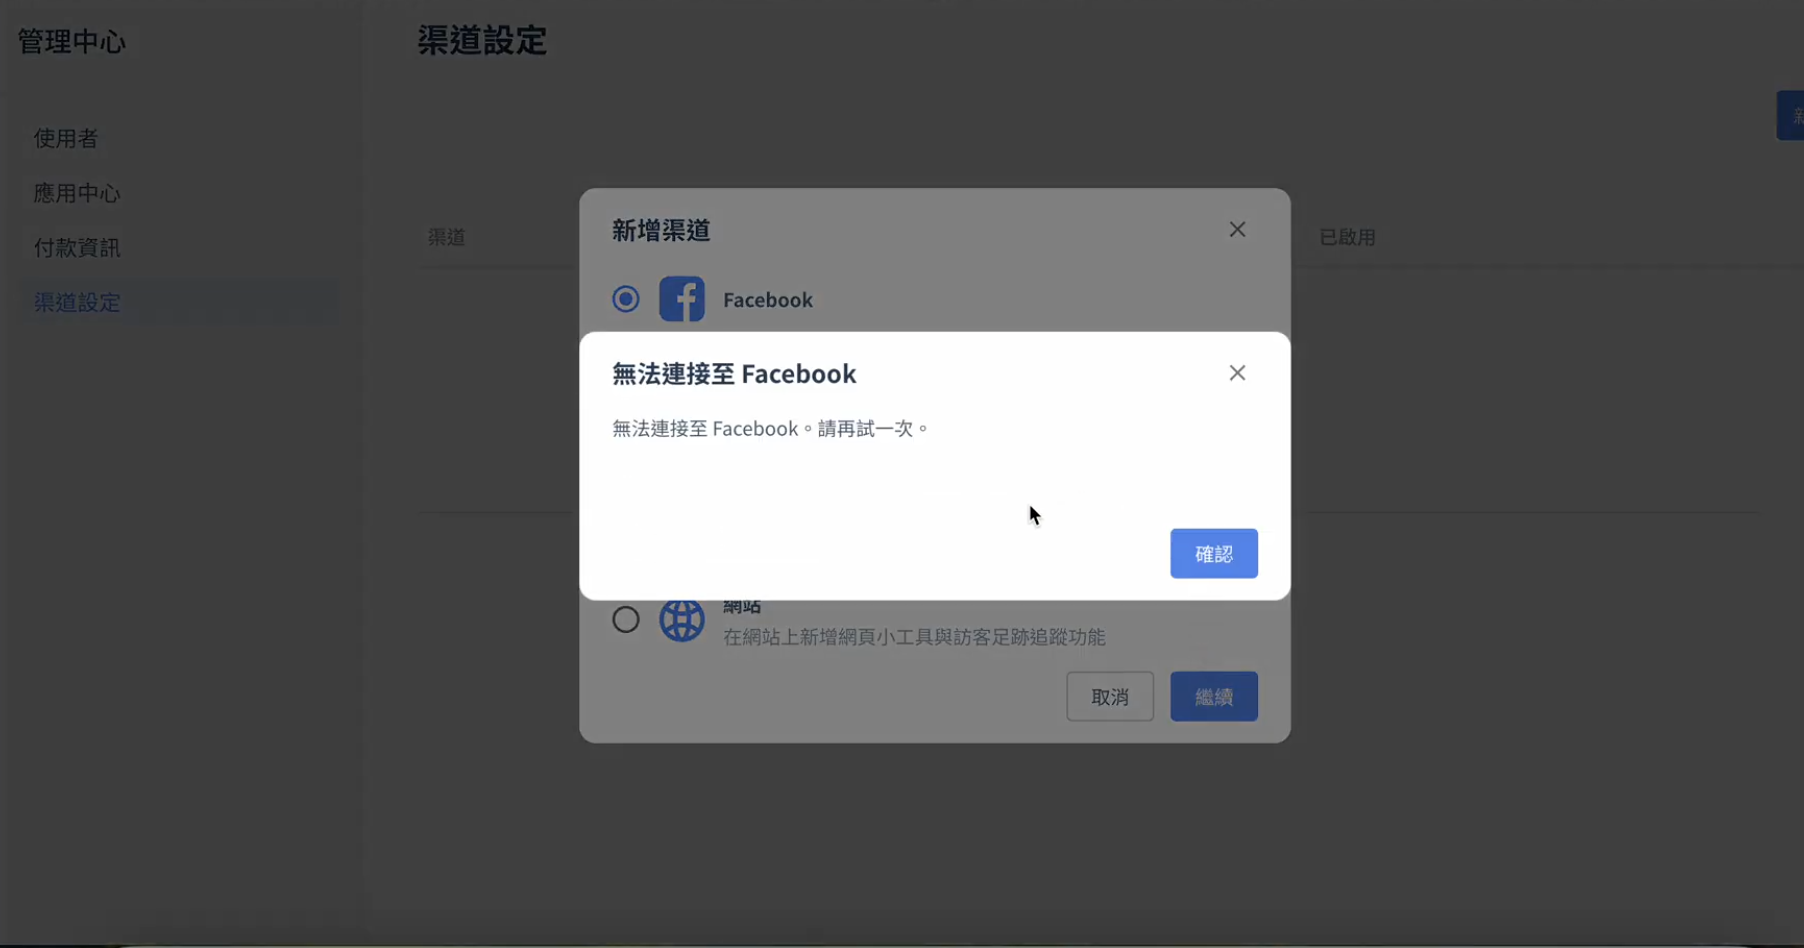Click the 渠道 column header

pos(447,237)
